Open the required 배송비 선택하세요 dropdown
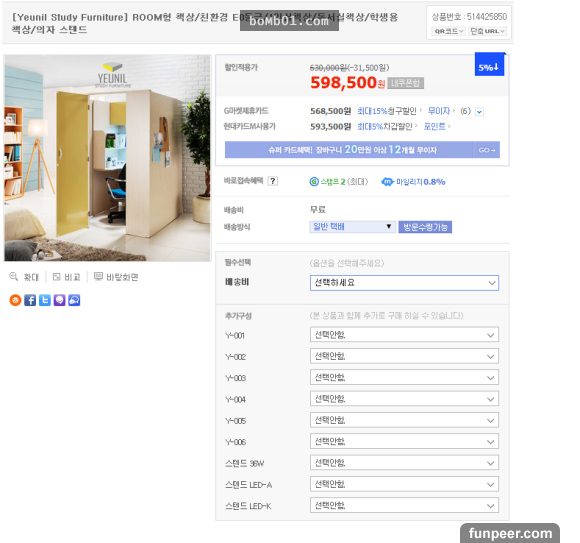 point(404,283)
